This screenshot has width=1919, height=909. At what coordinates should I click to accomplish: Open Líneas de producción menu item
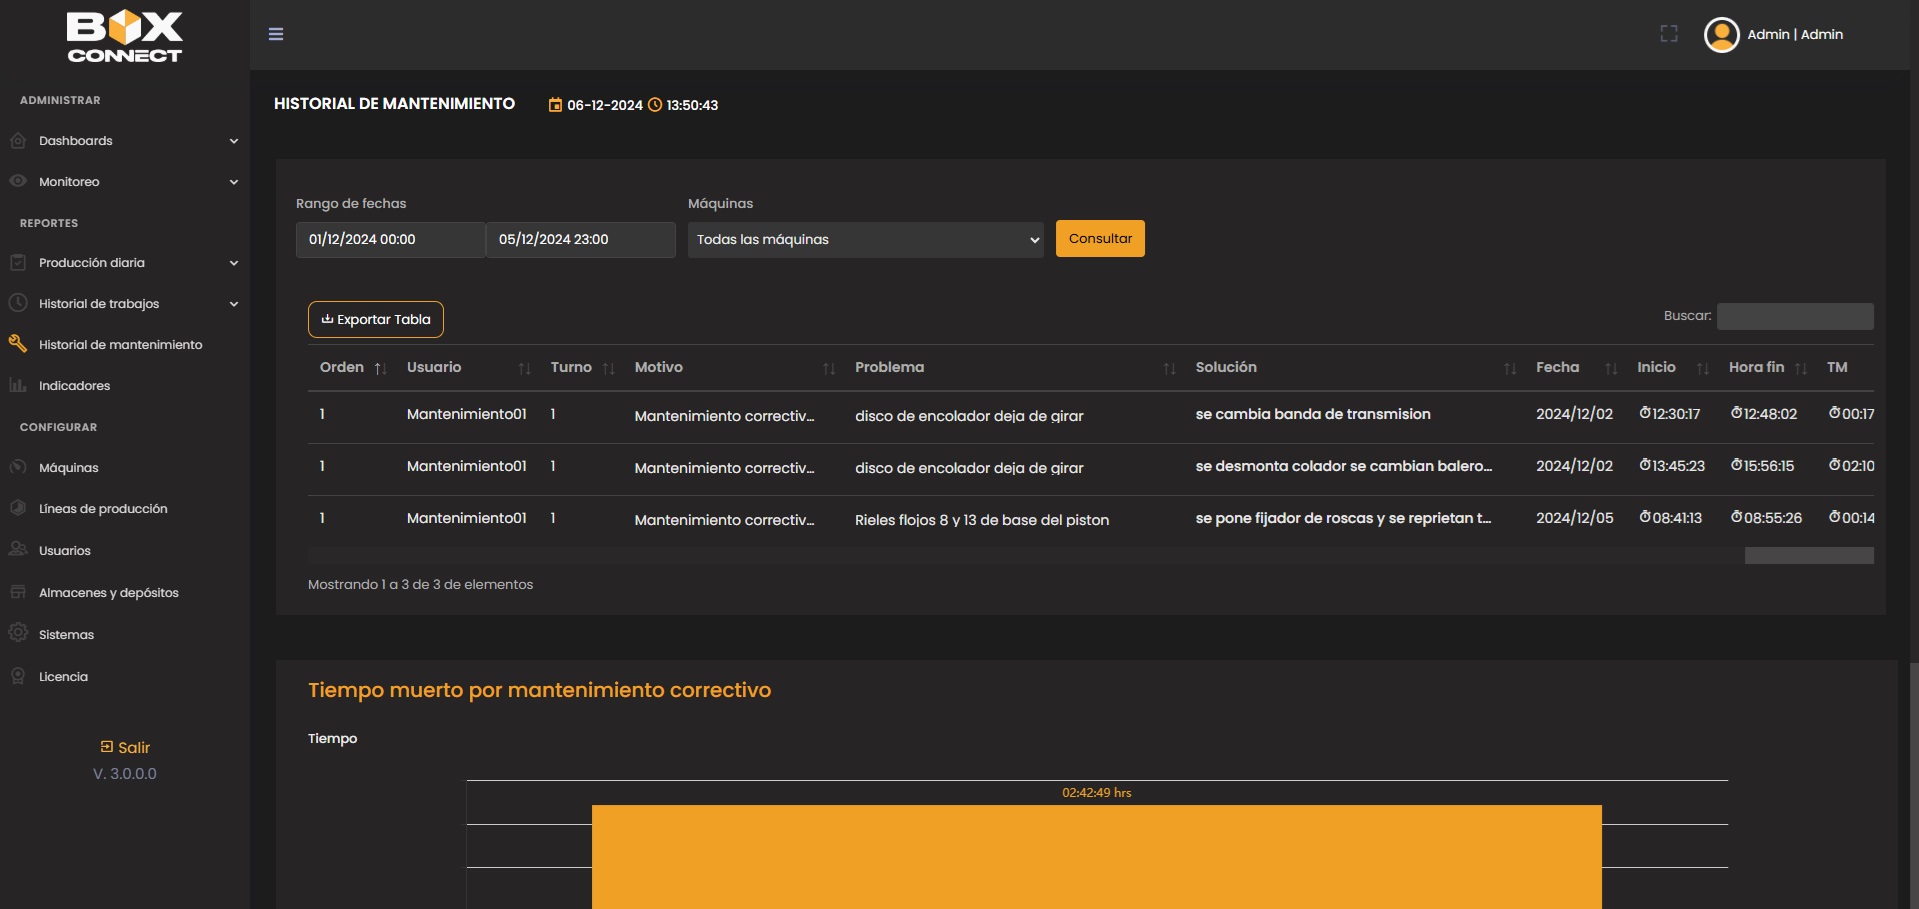pyautogui.click(x=103, y=509)
